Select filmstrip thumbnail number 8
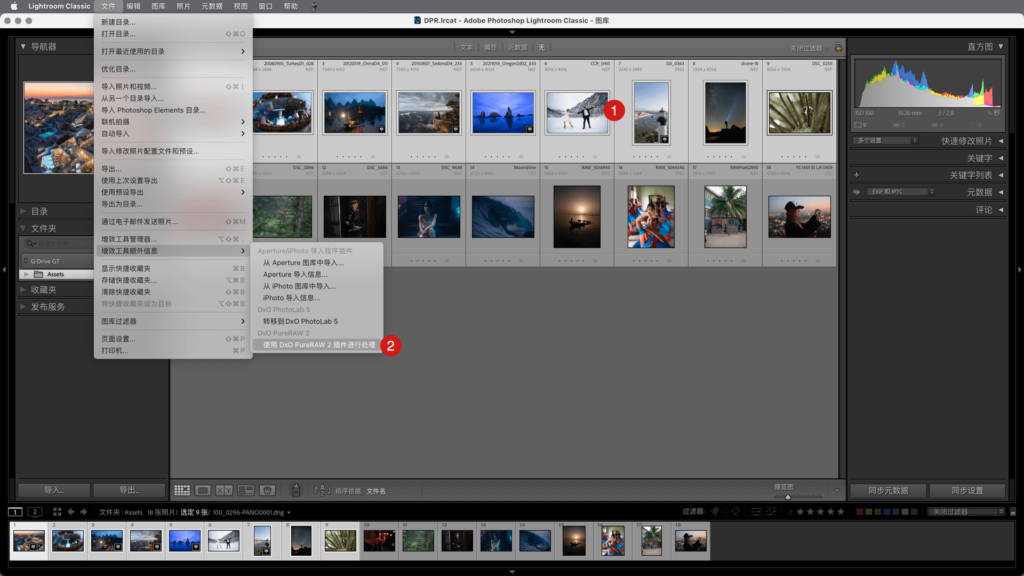This screenshot has height=576, width=1024. (301, 541)
